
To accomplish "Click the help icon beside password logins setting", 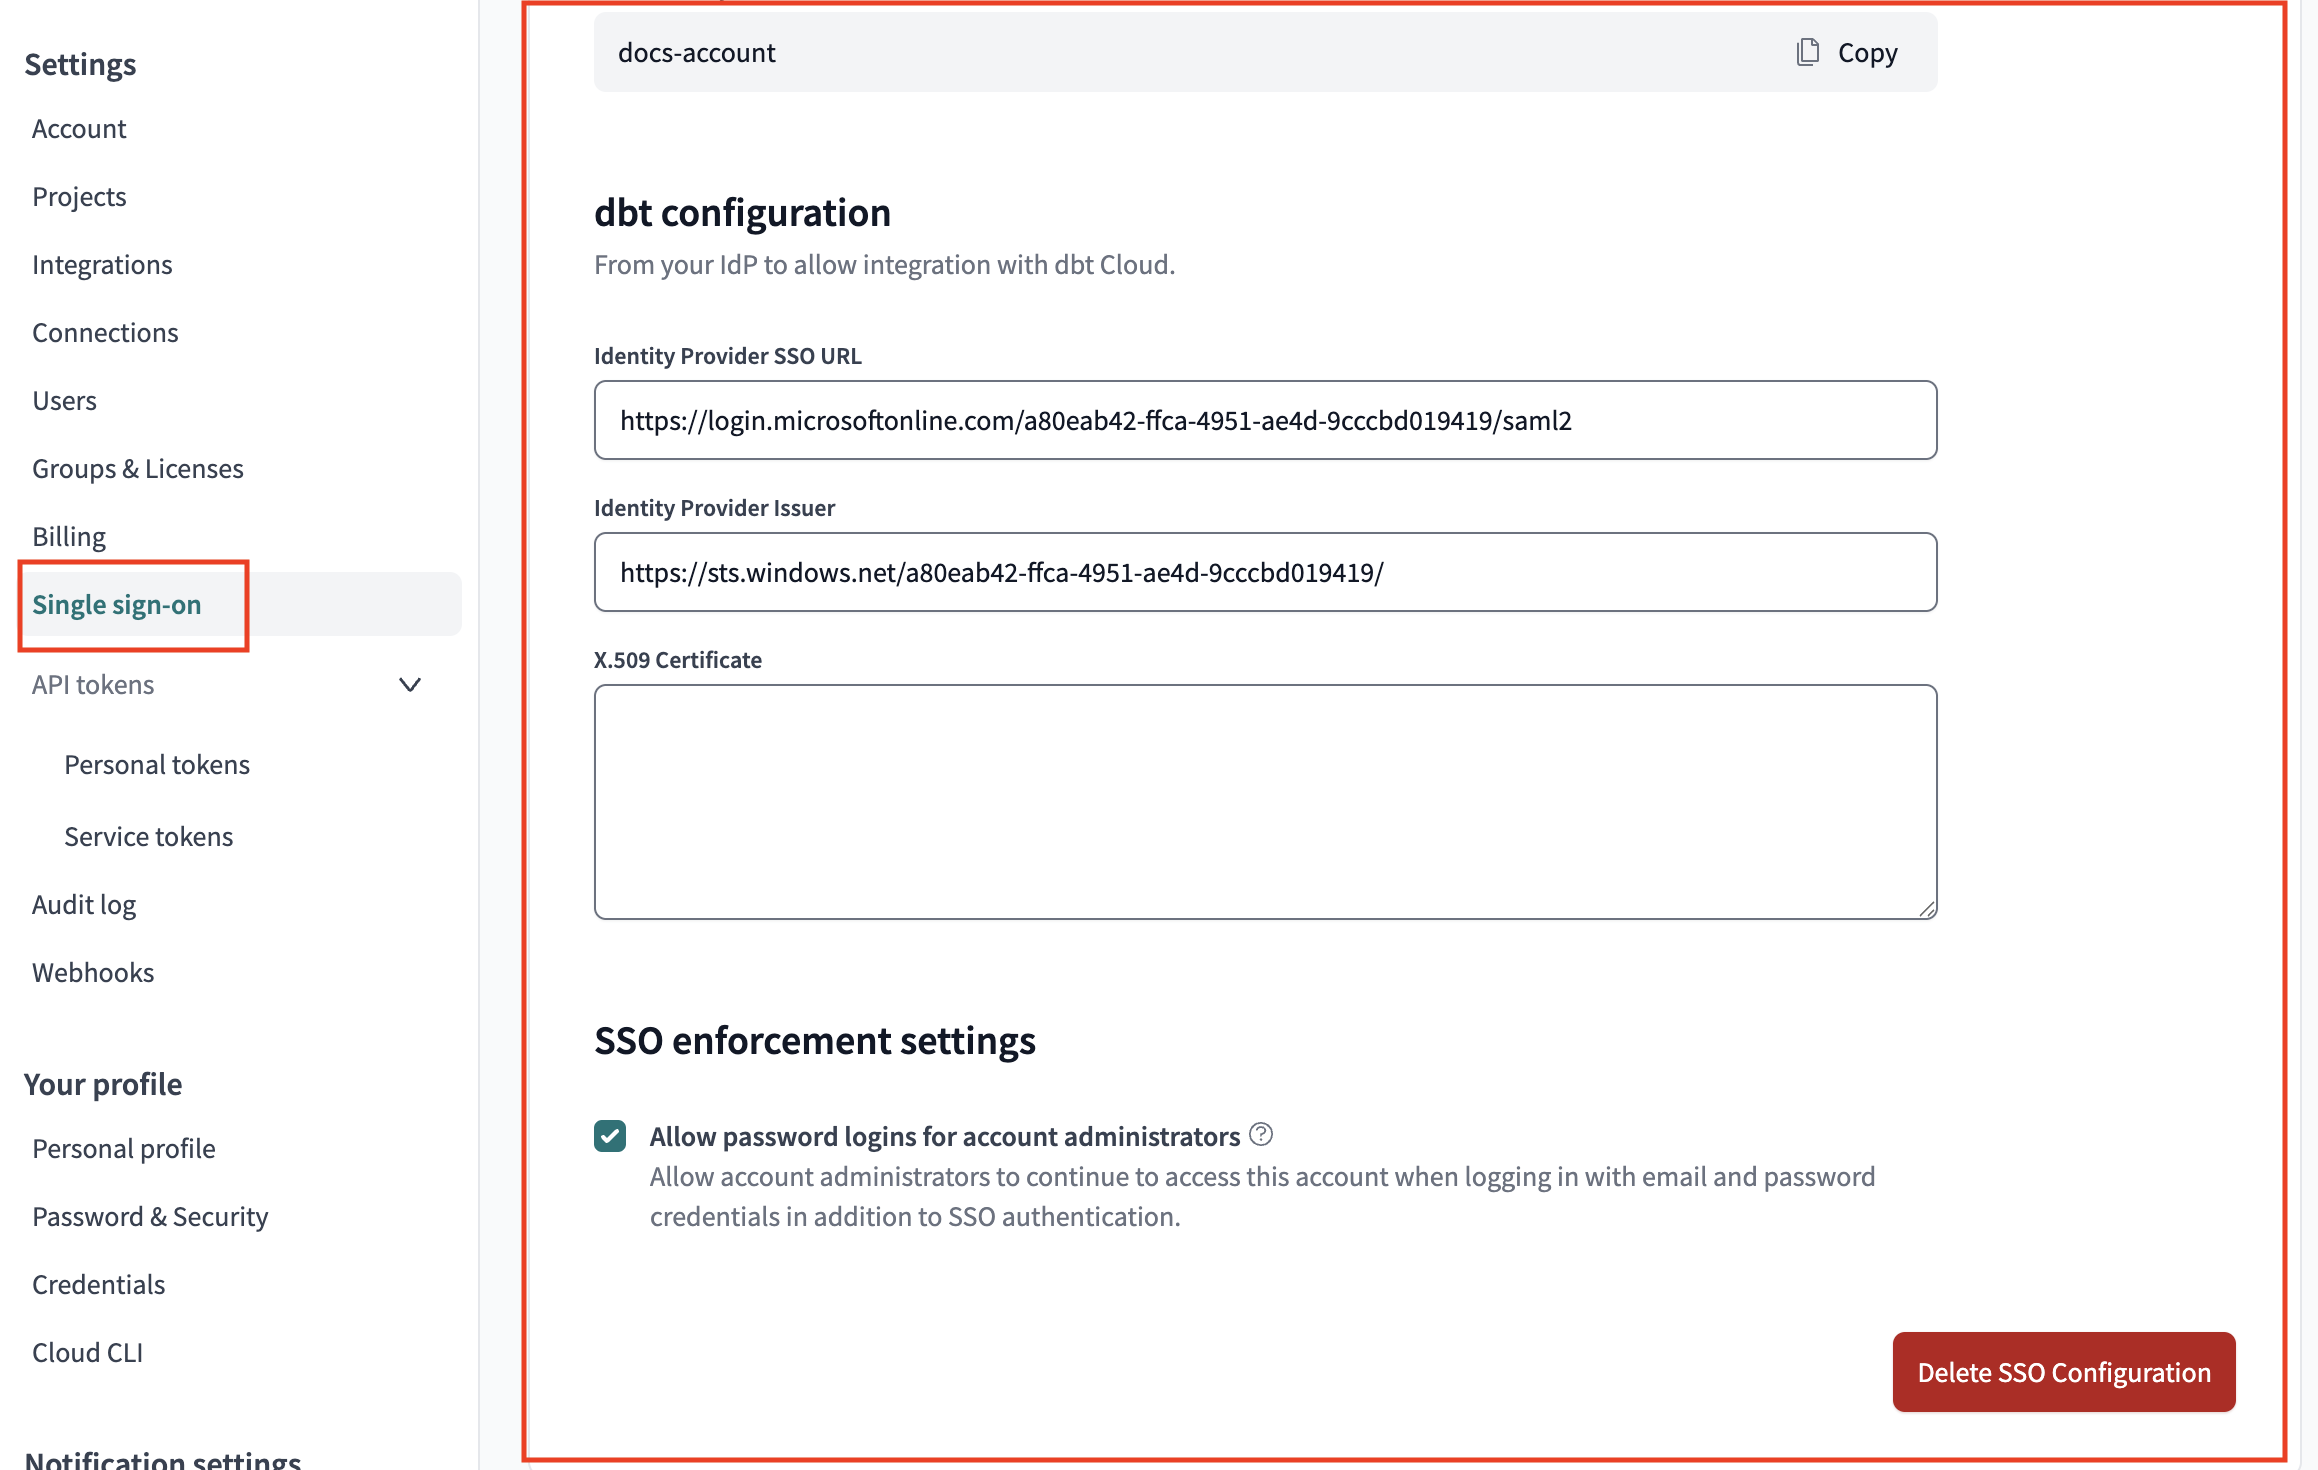I will [1262, 1134].
